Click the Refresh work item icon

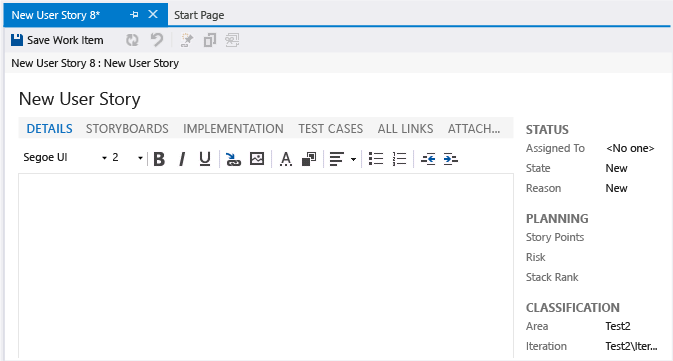(x=132, y=40)
